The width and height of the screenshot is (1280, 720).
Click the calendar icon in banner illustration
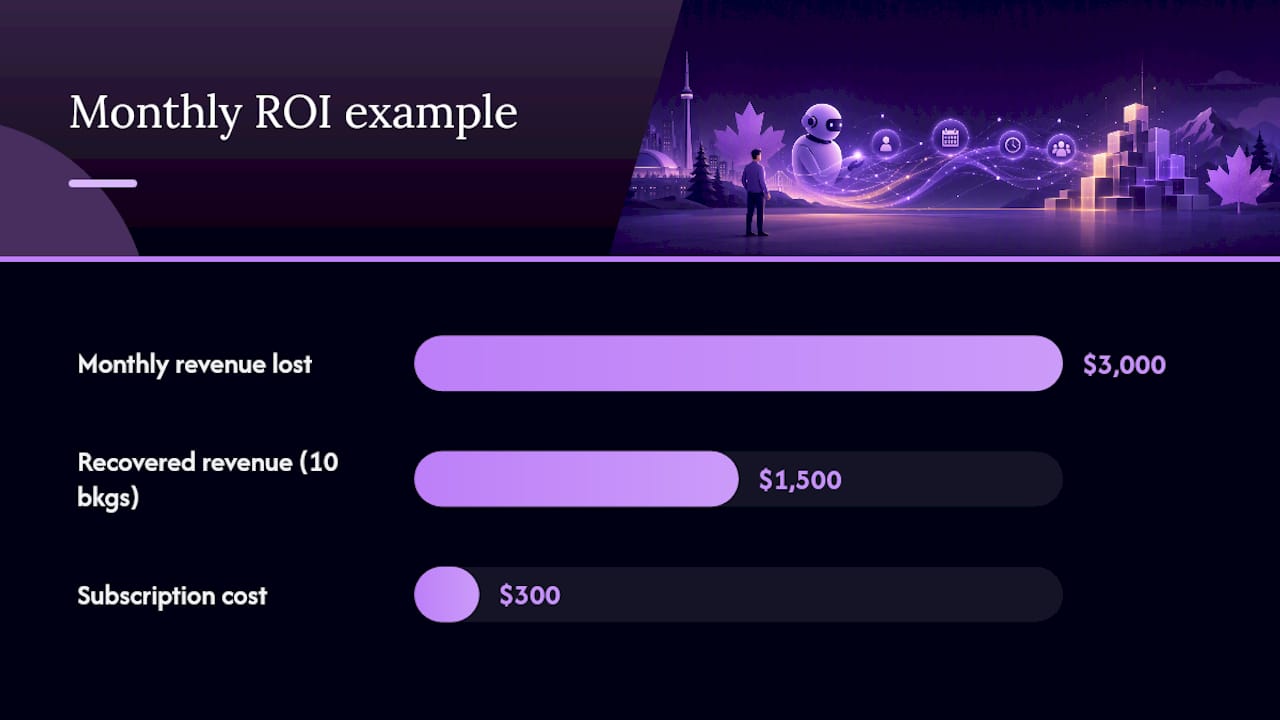click(x=950, y=138)
